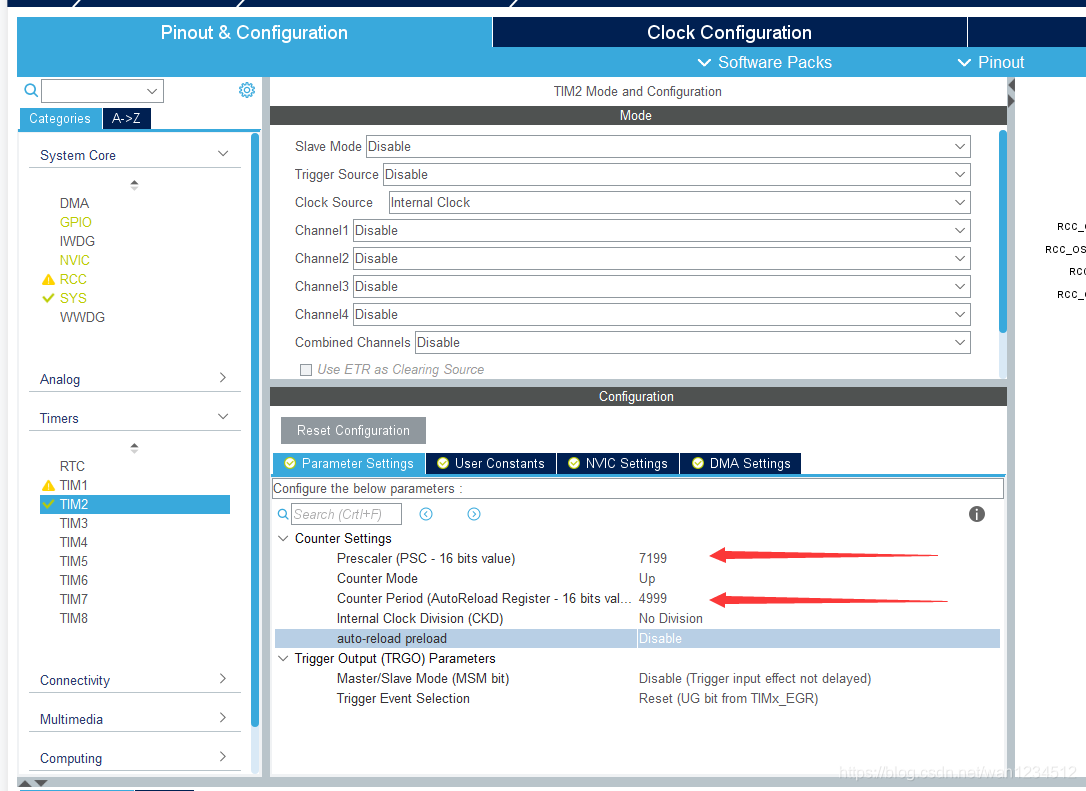The height and width of the screenshot is (791, 1086).
Task: Click the RCC warning triangle icon
Action: pos(48,280)
